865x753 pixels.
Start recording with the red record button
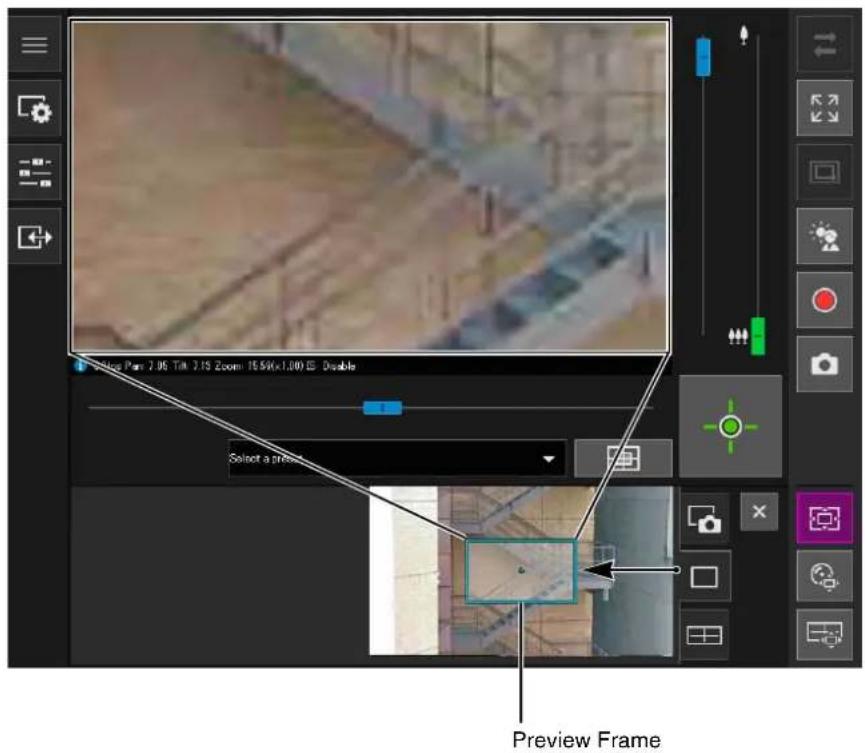824,301
